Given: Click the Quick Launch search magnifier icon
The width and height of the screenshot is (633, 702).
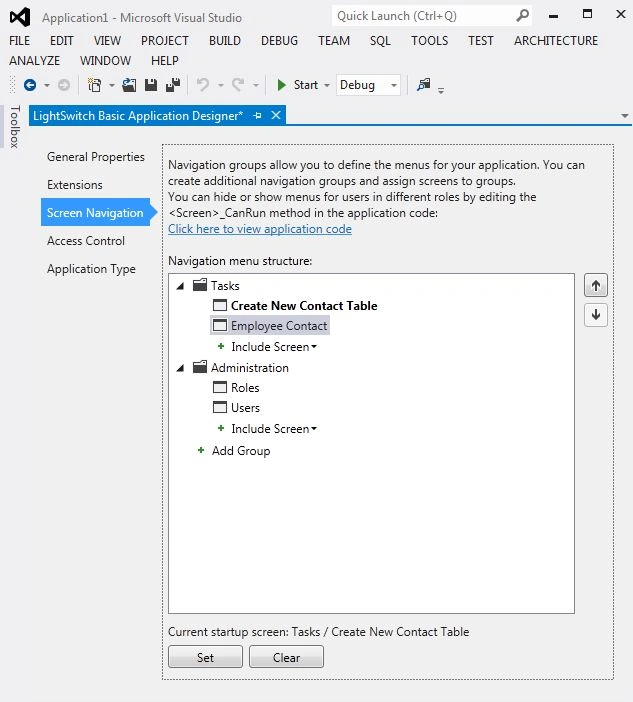Looking at the screenshot, I should click(x=522, y=16).
